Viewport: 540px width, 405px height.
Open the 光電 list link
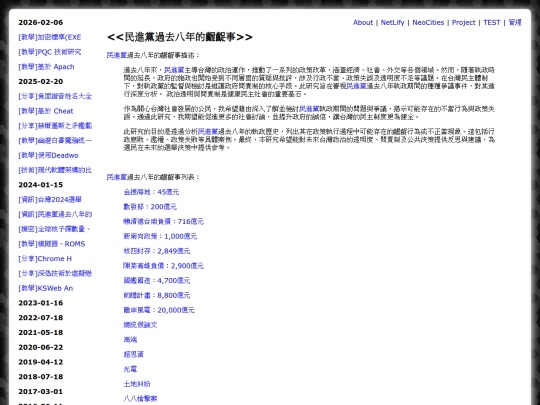pos(130,369)
